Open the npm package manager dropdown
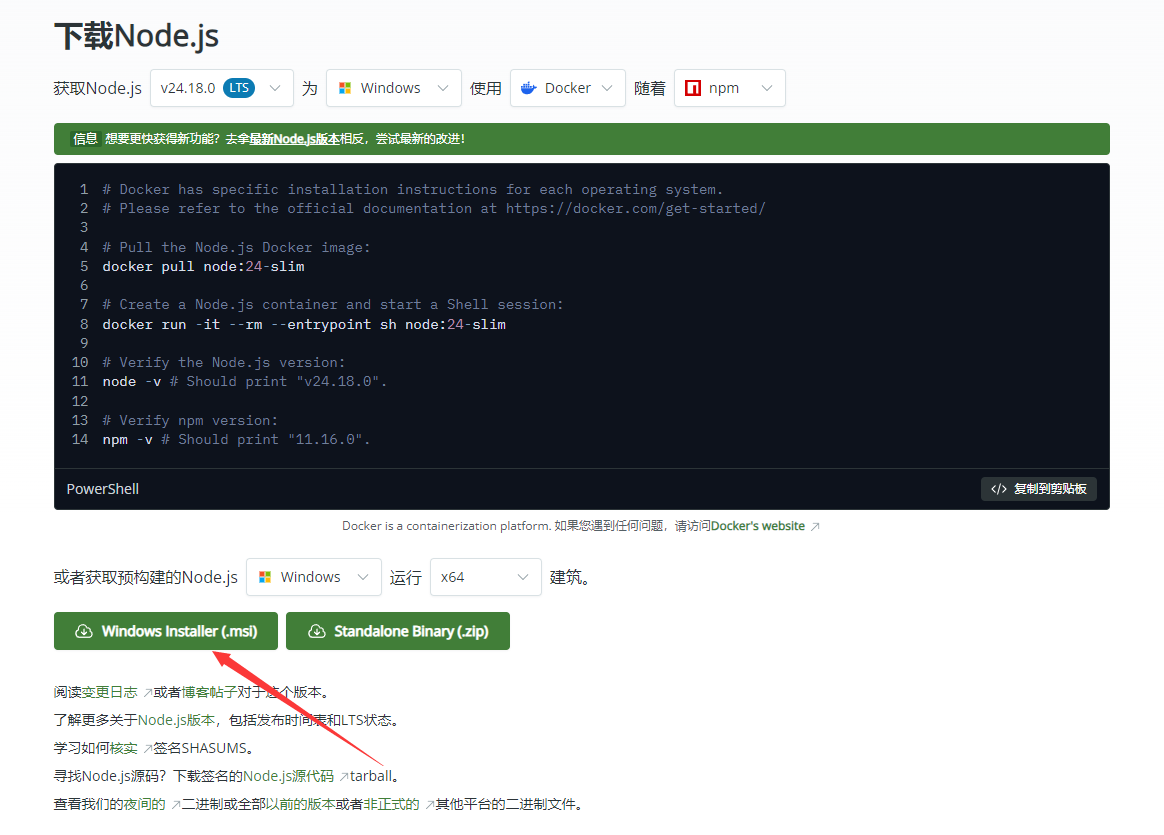Screen dimensions: 1164x835 [x=729, y=88]
